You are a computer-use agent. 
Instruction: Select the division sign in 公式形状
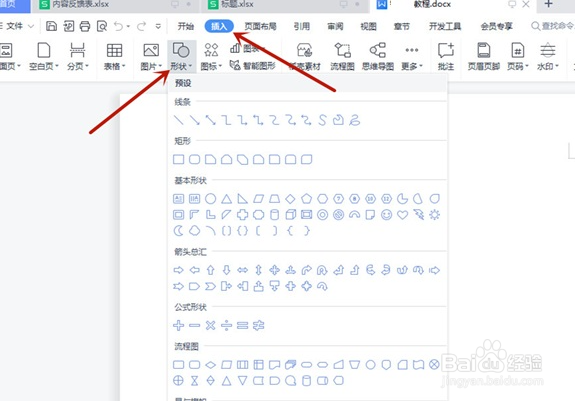(226, 325)
